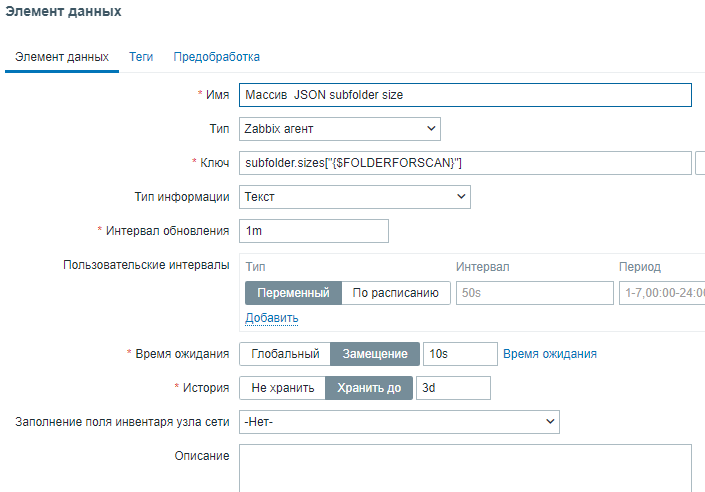Click the history period field showing 3d
The image size is (705, 492).
(x=453, y=388)
